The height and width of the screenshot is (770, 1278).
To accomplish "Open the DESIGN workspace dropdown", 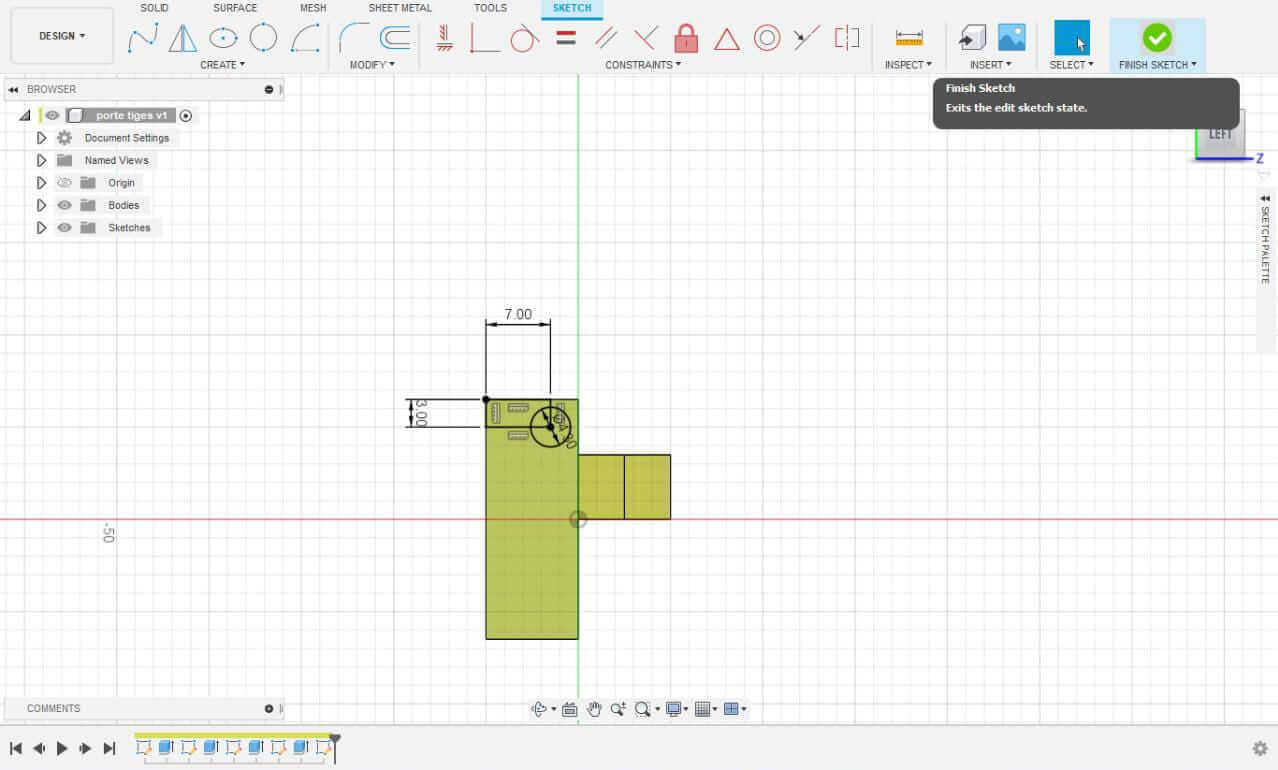I will tap(62, 36).
